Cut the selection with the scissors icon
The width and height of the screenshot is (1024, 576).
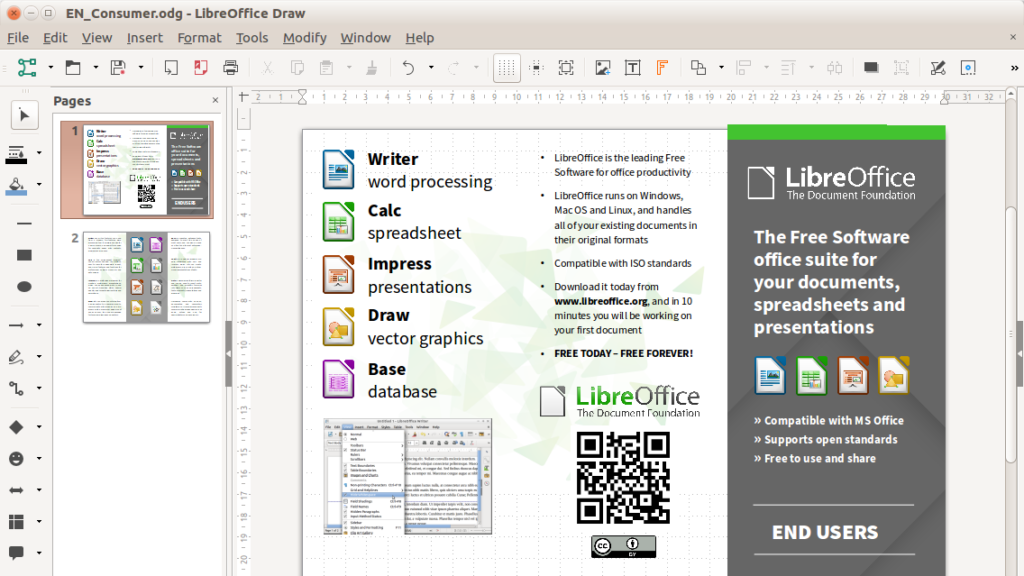coord(267,67)
